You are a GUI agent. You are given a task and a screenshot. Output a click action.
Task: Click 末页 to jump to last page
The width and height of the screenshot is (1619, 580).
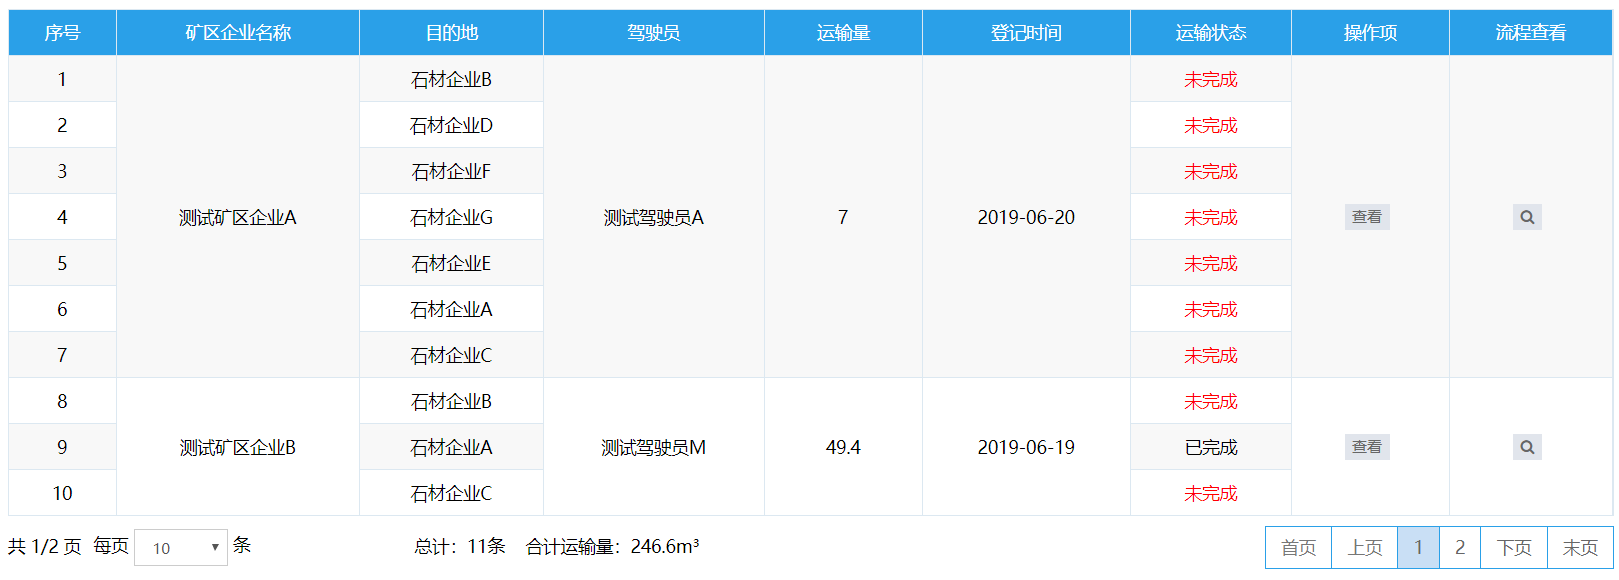pyautogui.click(x=1581, y=547)
